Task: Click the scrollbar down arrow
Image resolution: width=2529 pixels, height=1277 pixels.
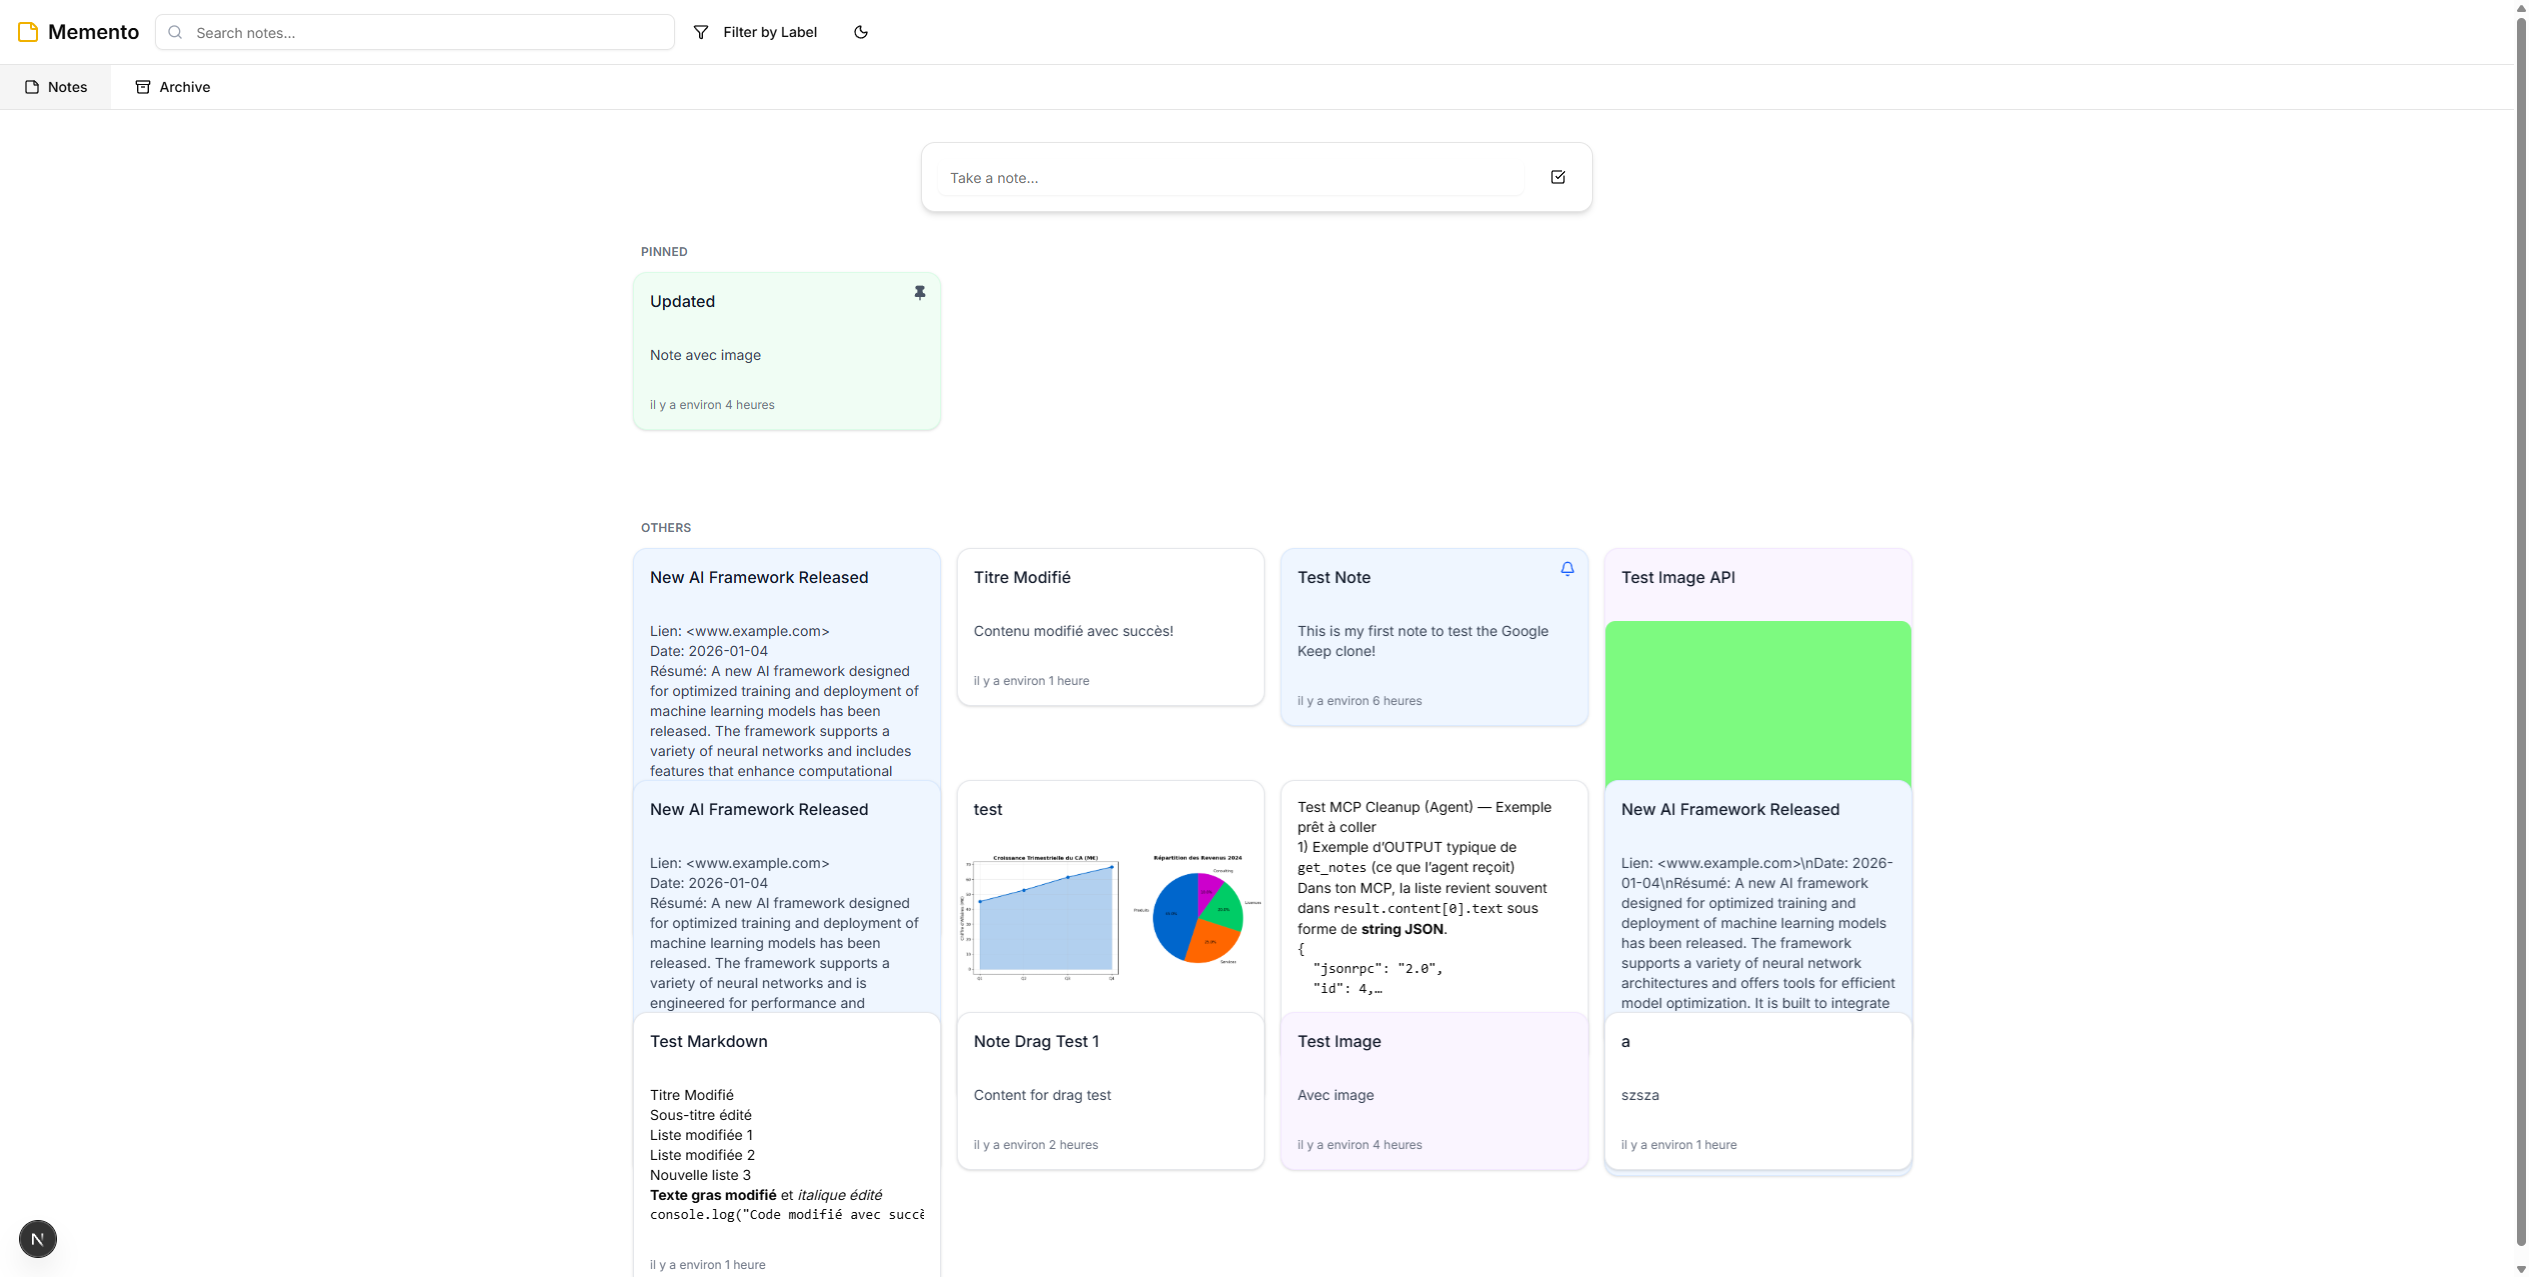Action: (x=2520, y=1269)
